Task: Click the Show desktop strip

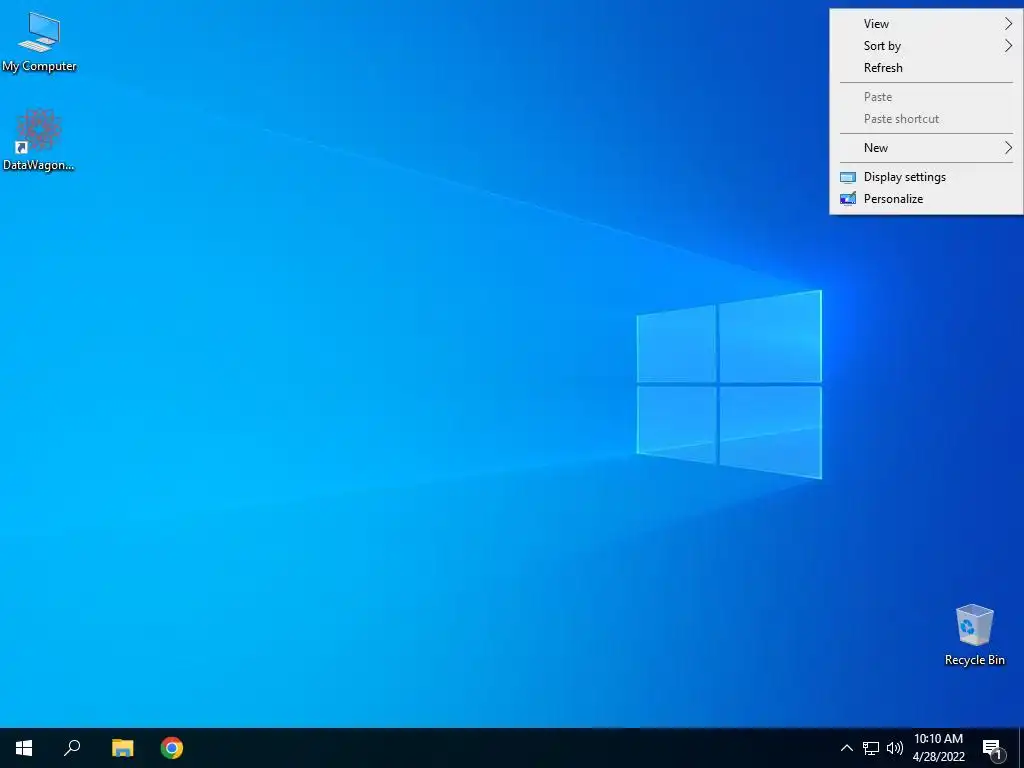Action: point(1021,748)
